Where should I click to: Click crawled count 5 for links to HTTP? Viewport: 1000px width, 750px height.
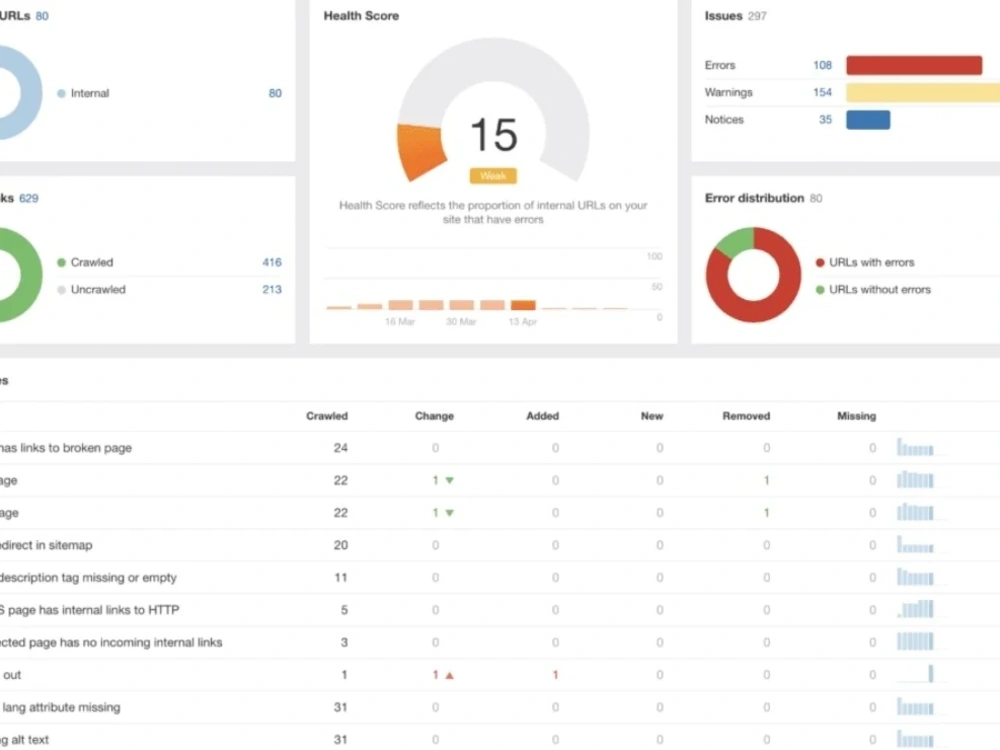[344, 610]
